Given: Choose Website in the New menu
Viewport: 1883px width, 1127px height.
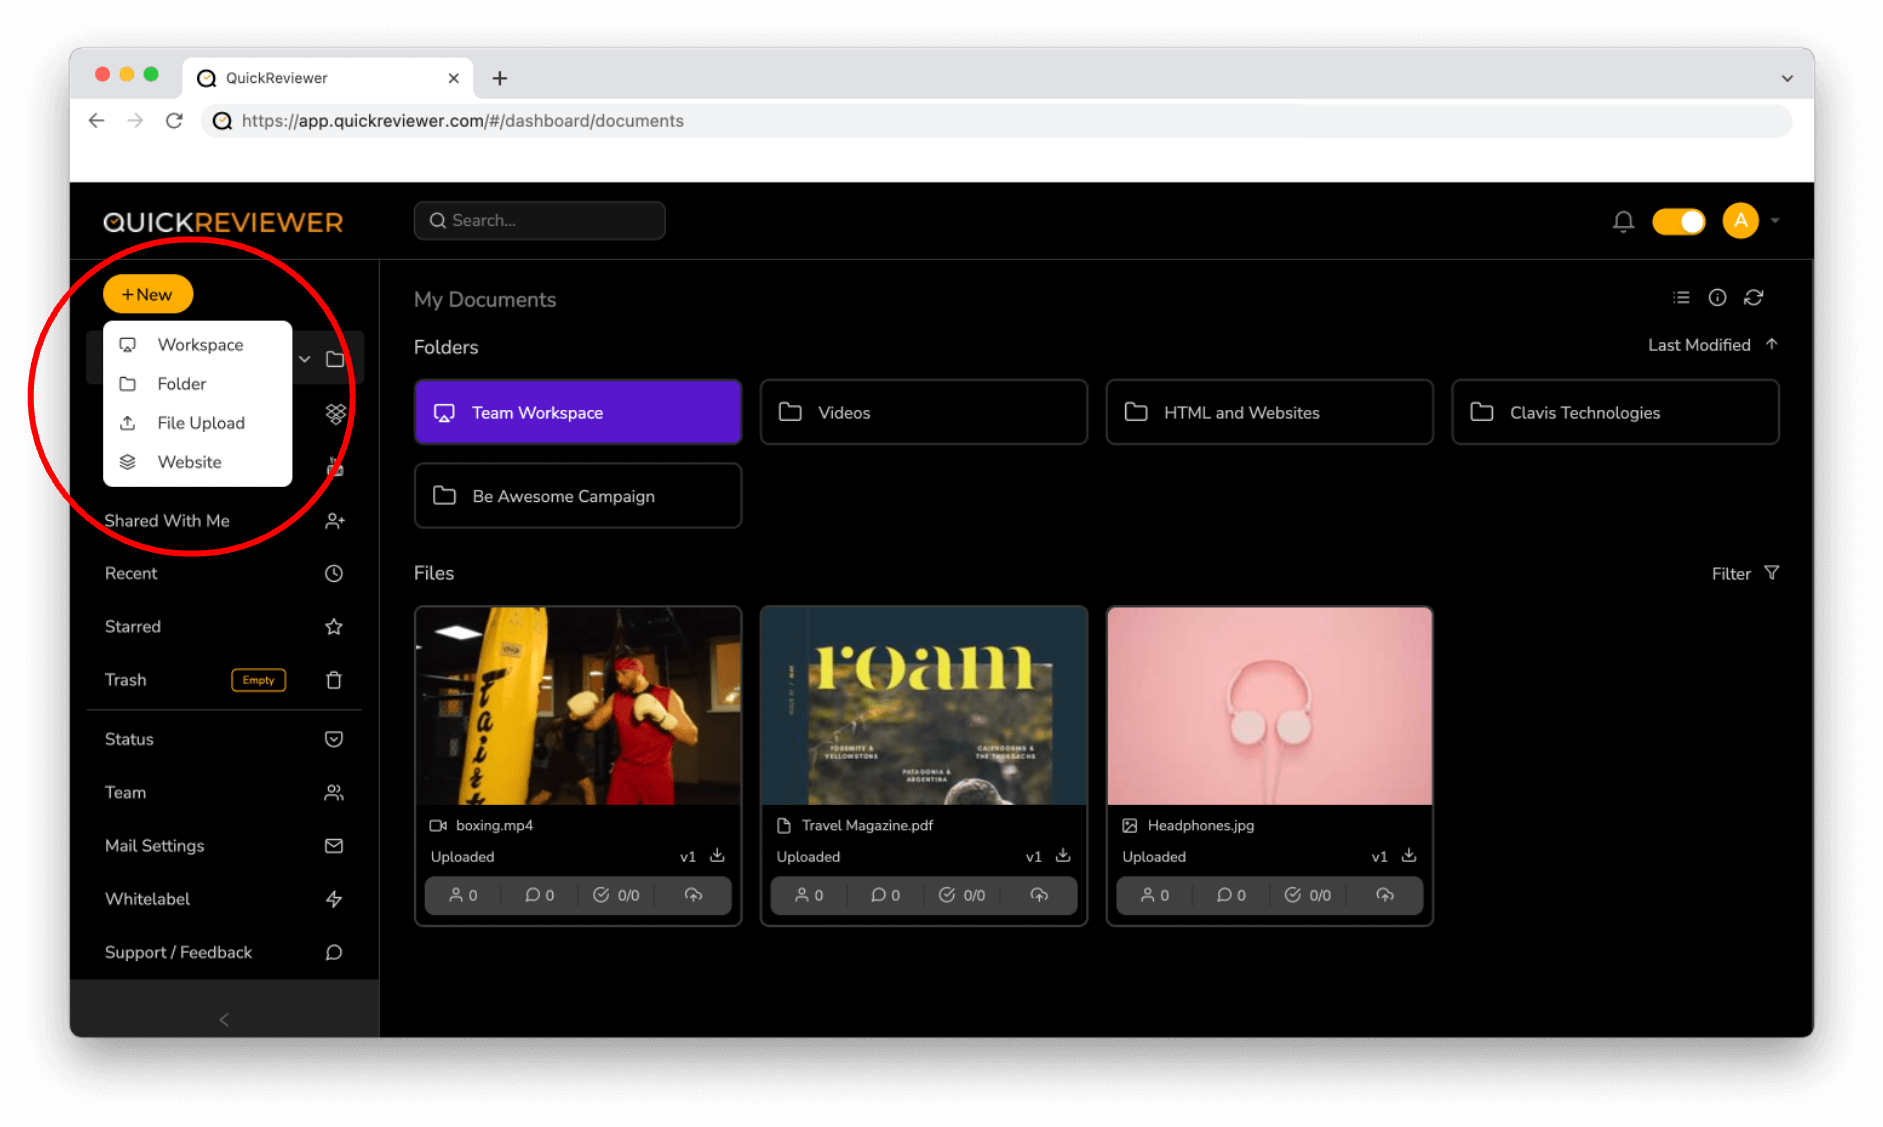Looking at the screenshot, I should (x=189, y=461).
